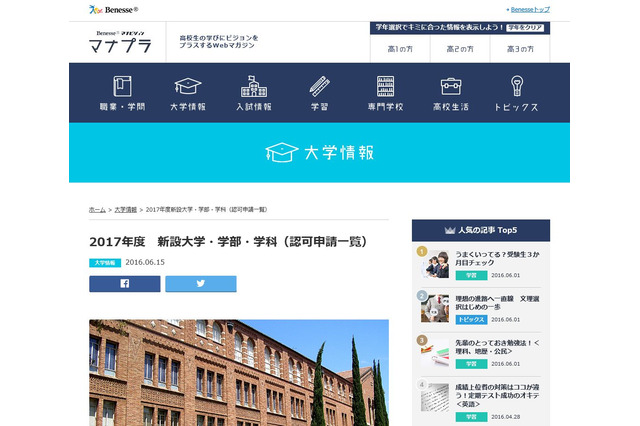Click rank 3 number badge
Screen dimensions: 640x426
pyautogui.click(x=422, y=340)
